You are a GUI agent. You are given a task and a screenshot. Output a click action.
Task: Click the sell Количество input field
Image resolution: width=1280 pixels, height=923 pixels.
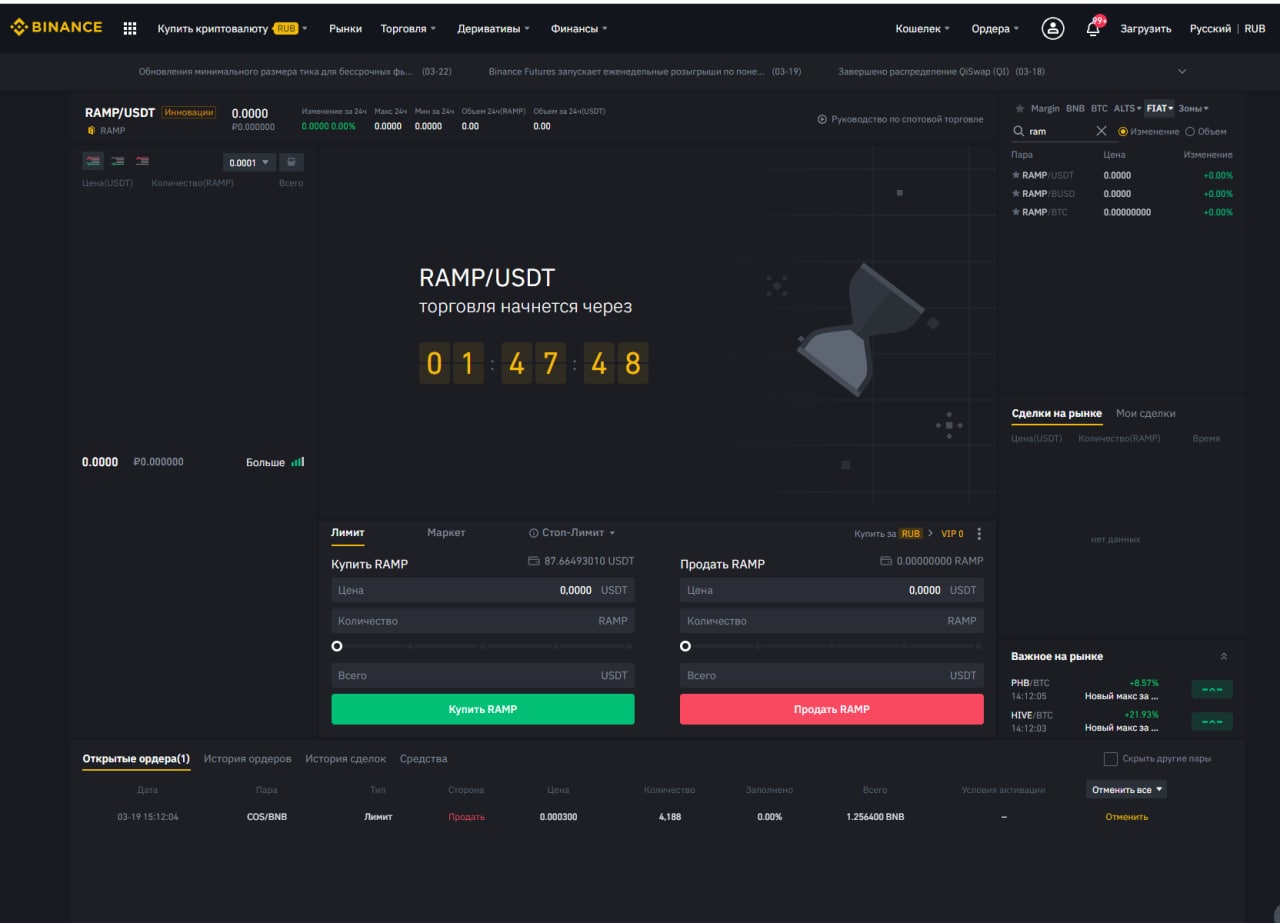click(x=832, y=621)
